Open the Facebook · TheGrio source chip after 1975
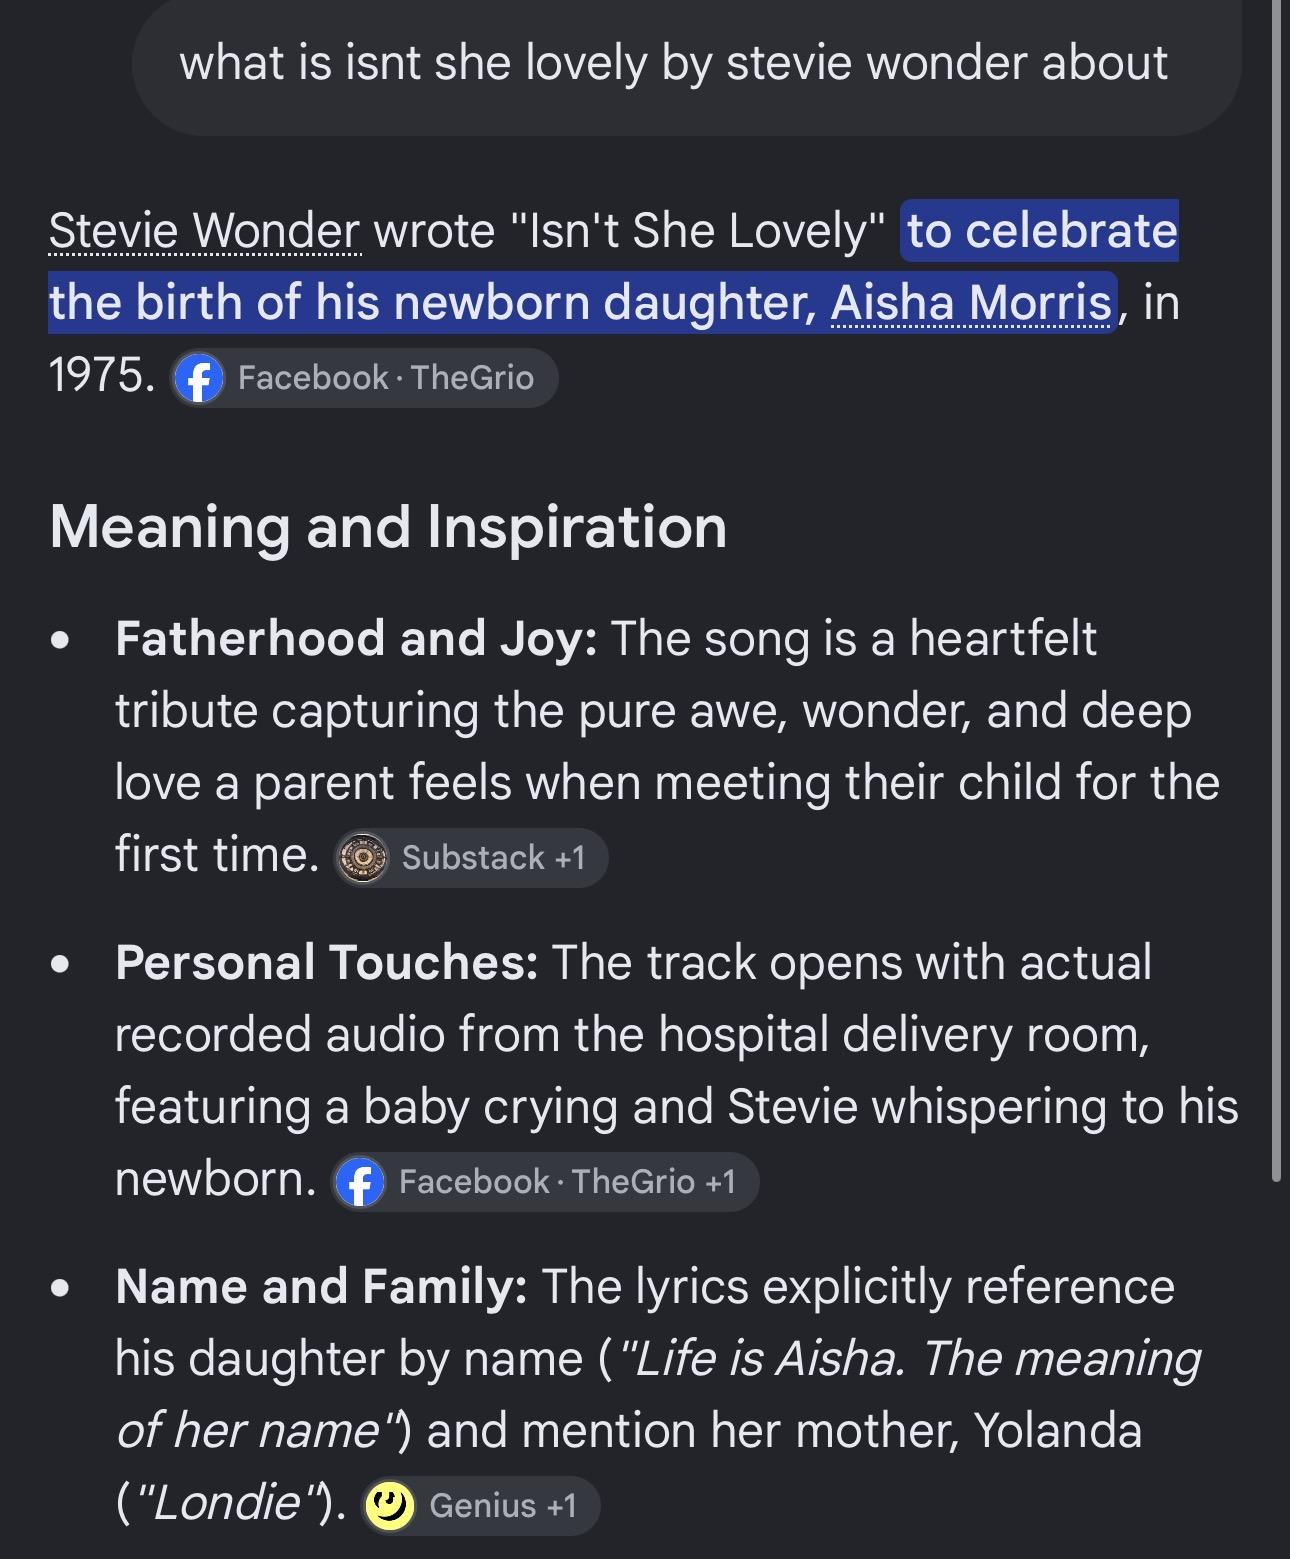Image resolution: width=1290 pixels, height=1559 pixels. point(363,378)
